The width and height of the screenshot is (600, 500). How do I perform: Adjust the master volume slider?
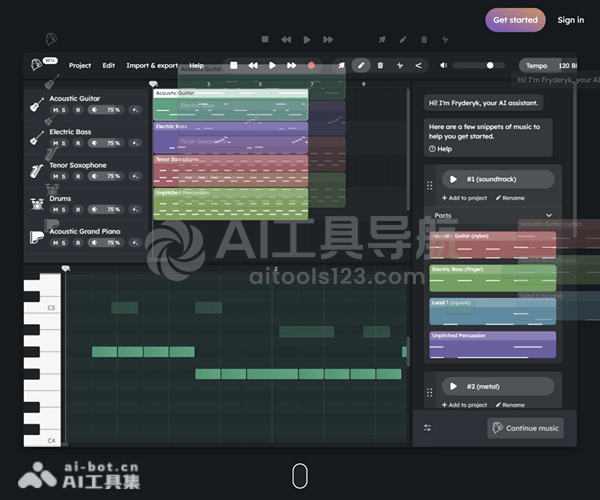coord(479,65)
